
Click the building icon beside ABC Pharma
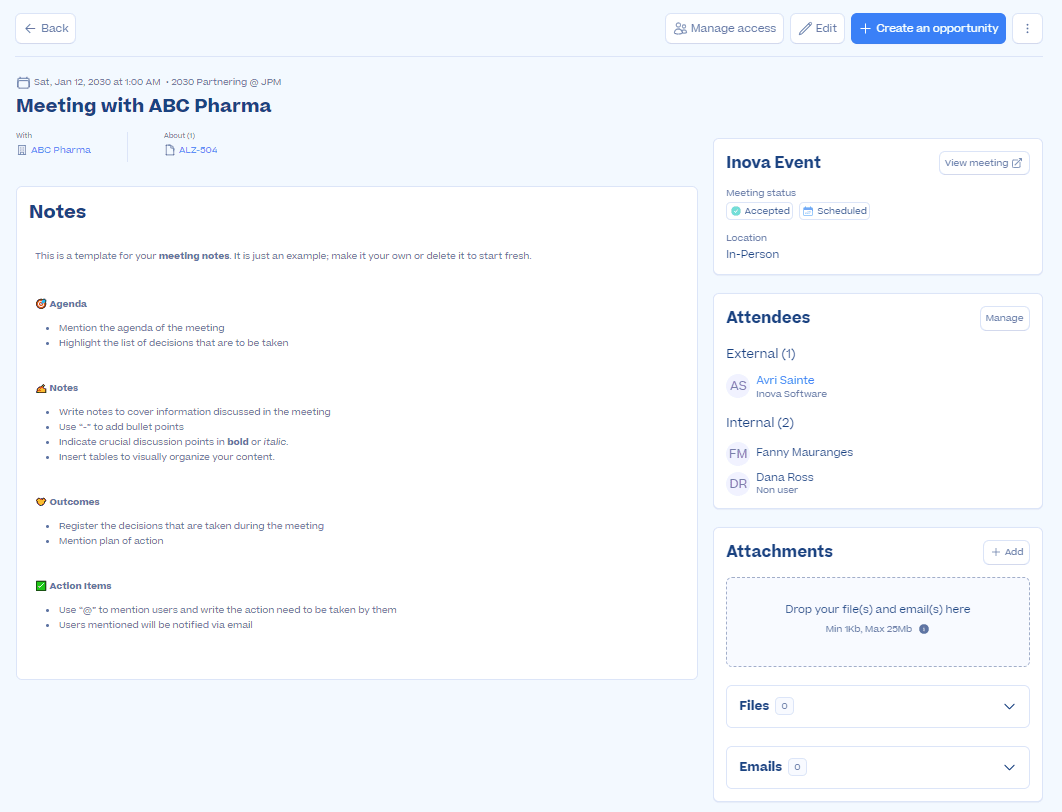22,150
